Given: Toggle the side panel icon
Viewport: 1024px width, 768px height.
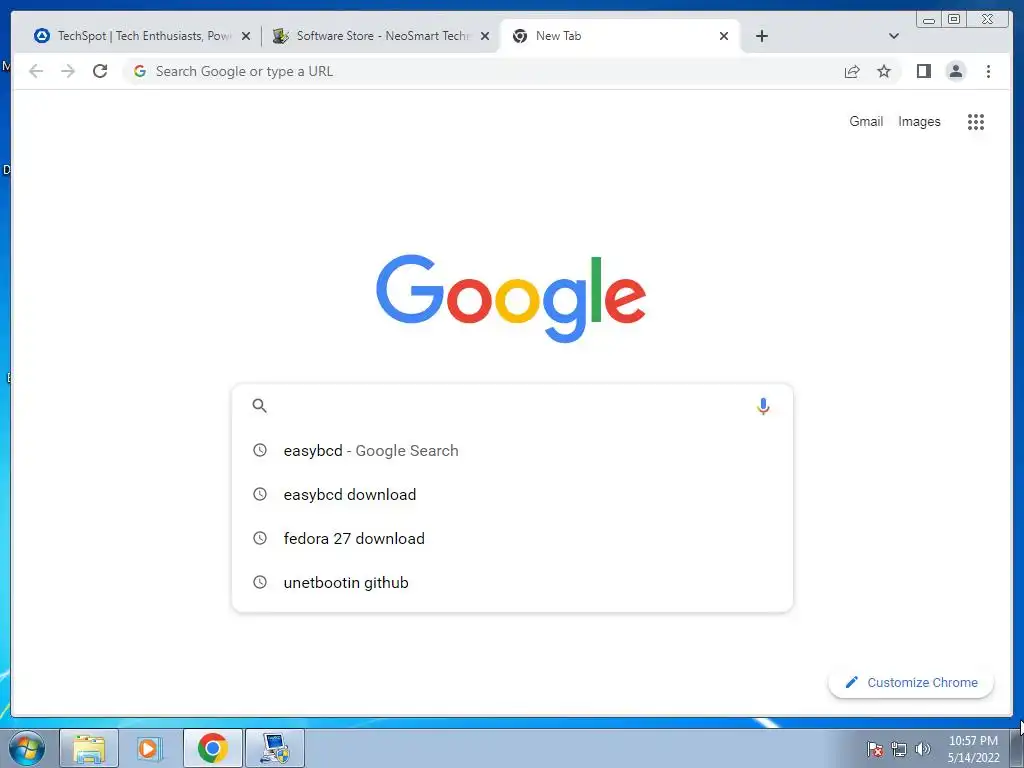Looking at the screenshot, I should (923, 71).
